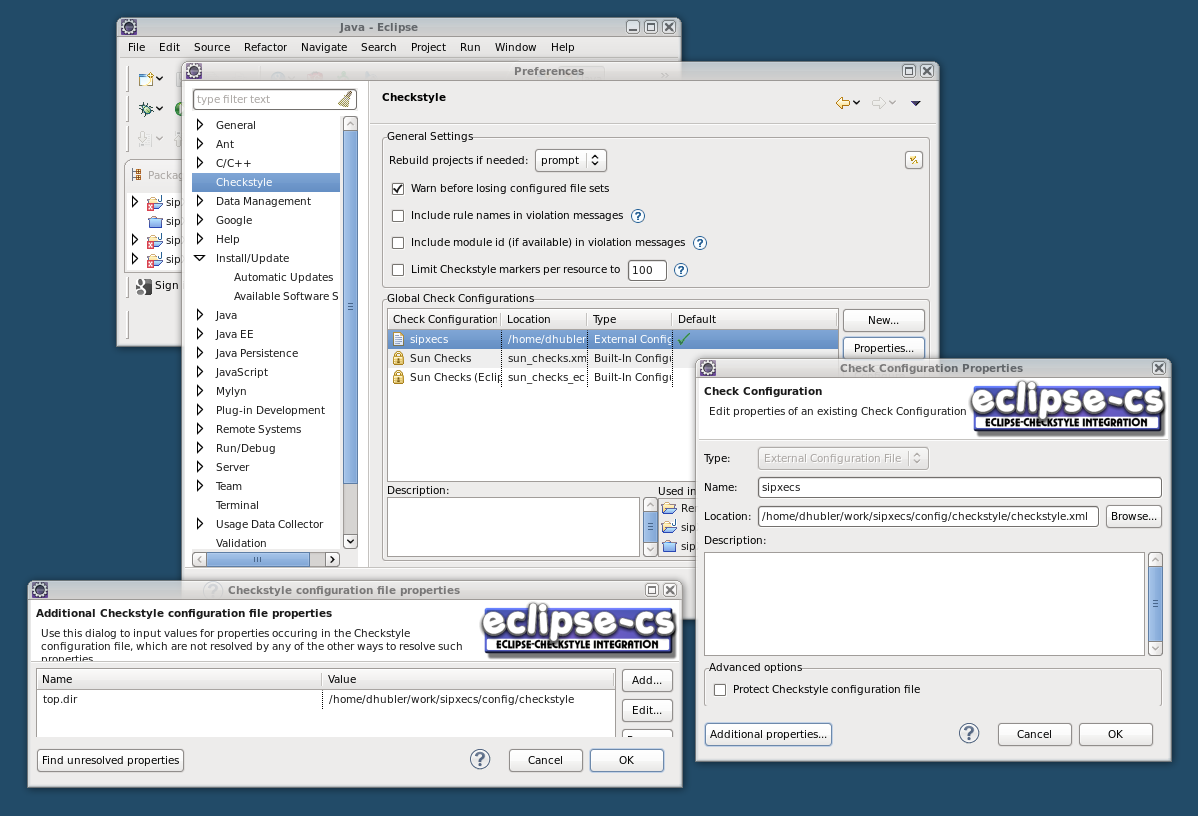Click the eclipse-cs logo in Check Configuration Properties
Viewport: 1198px width, 816px height.
point(1066,408)
